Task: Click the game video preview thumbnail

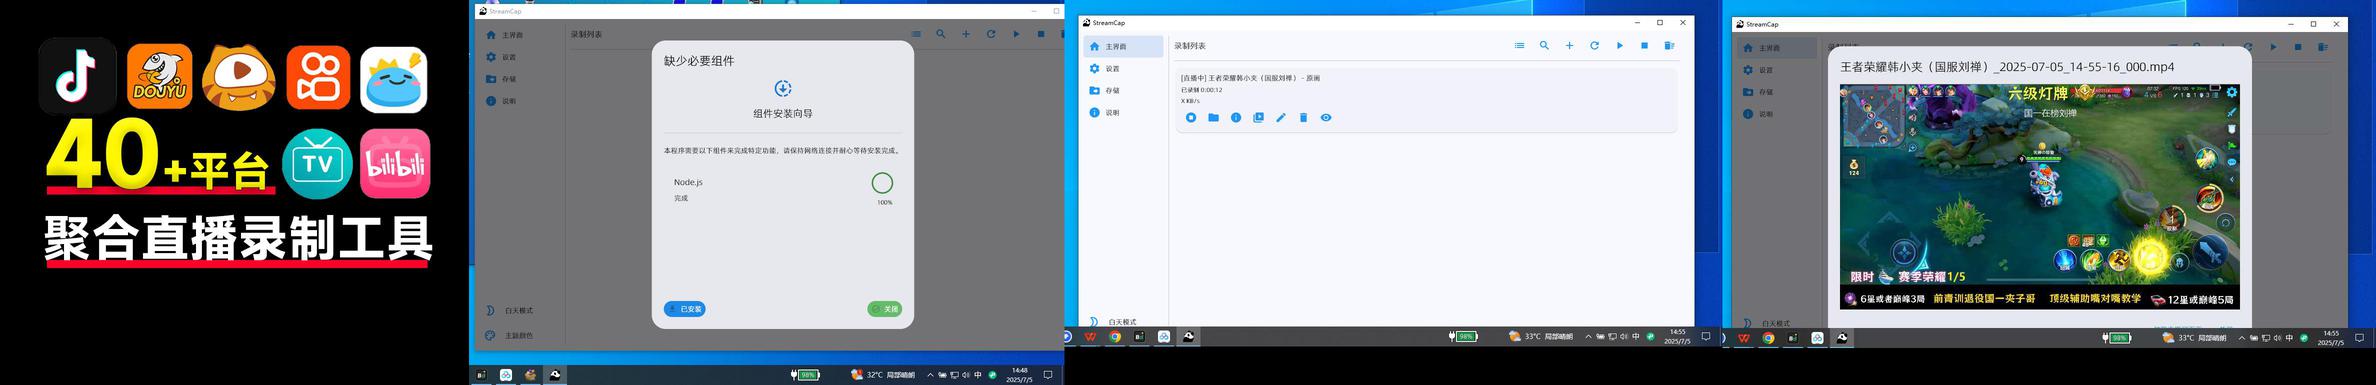Action: [2040, 197]
